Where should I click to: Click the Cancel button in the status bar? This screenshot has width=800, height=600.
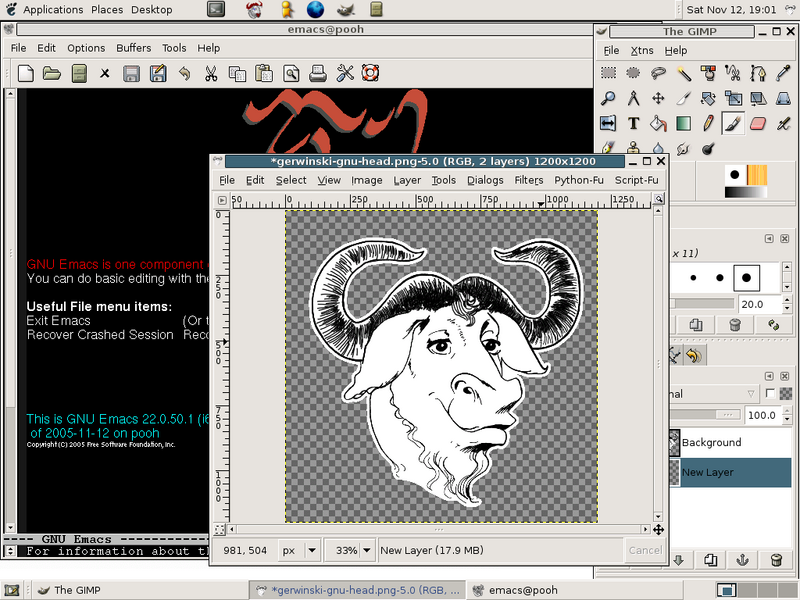pos(645,549)
